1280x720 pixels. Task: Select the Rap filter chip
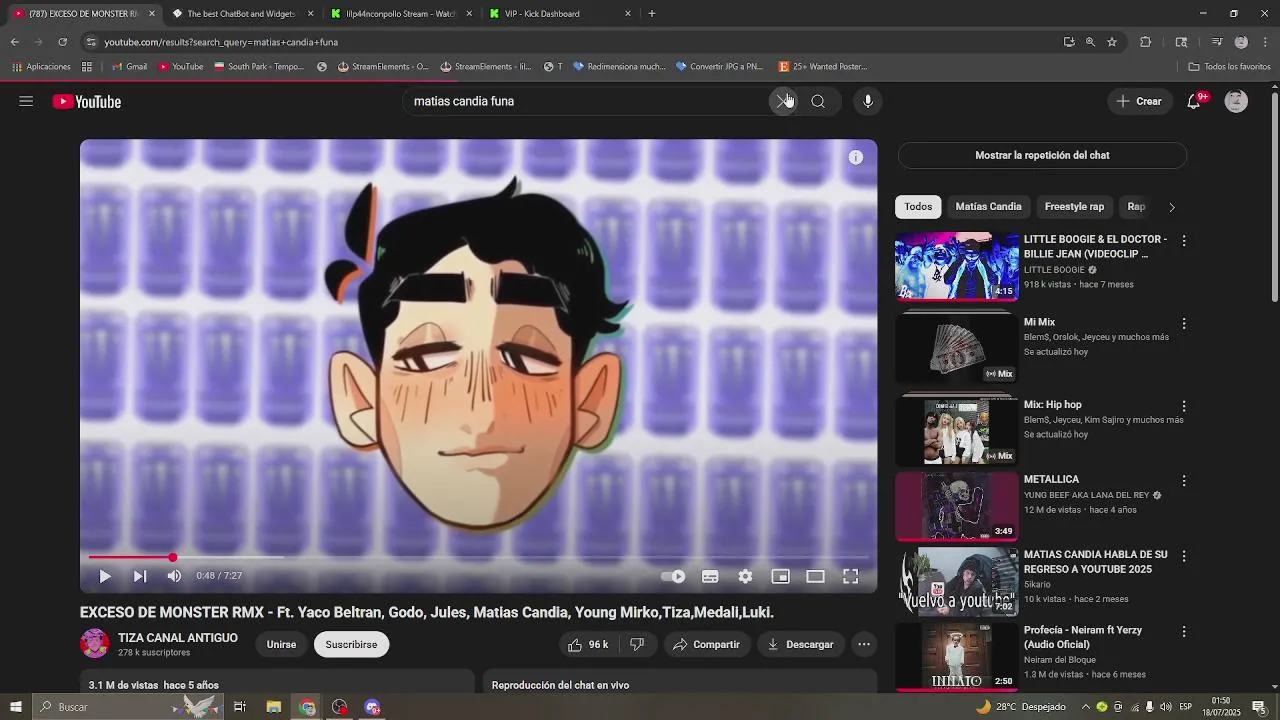pyautogui.click(x=1136, y=207)
